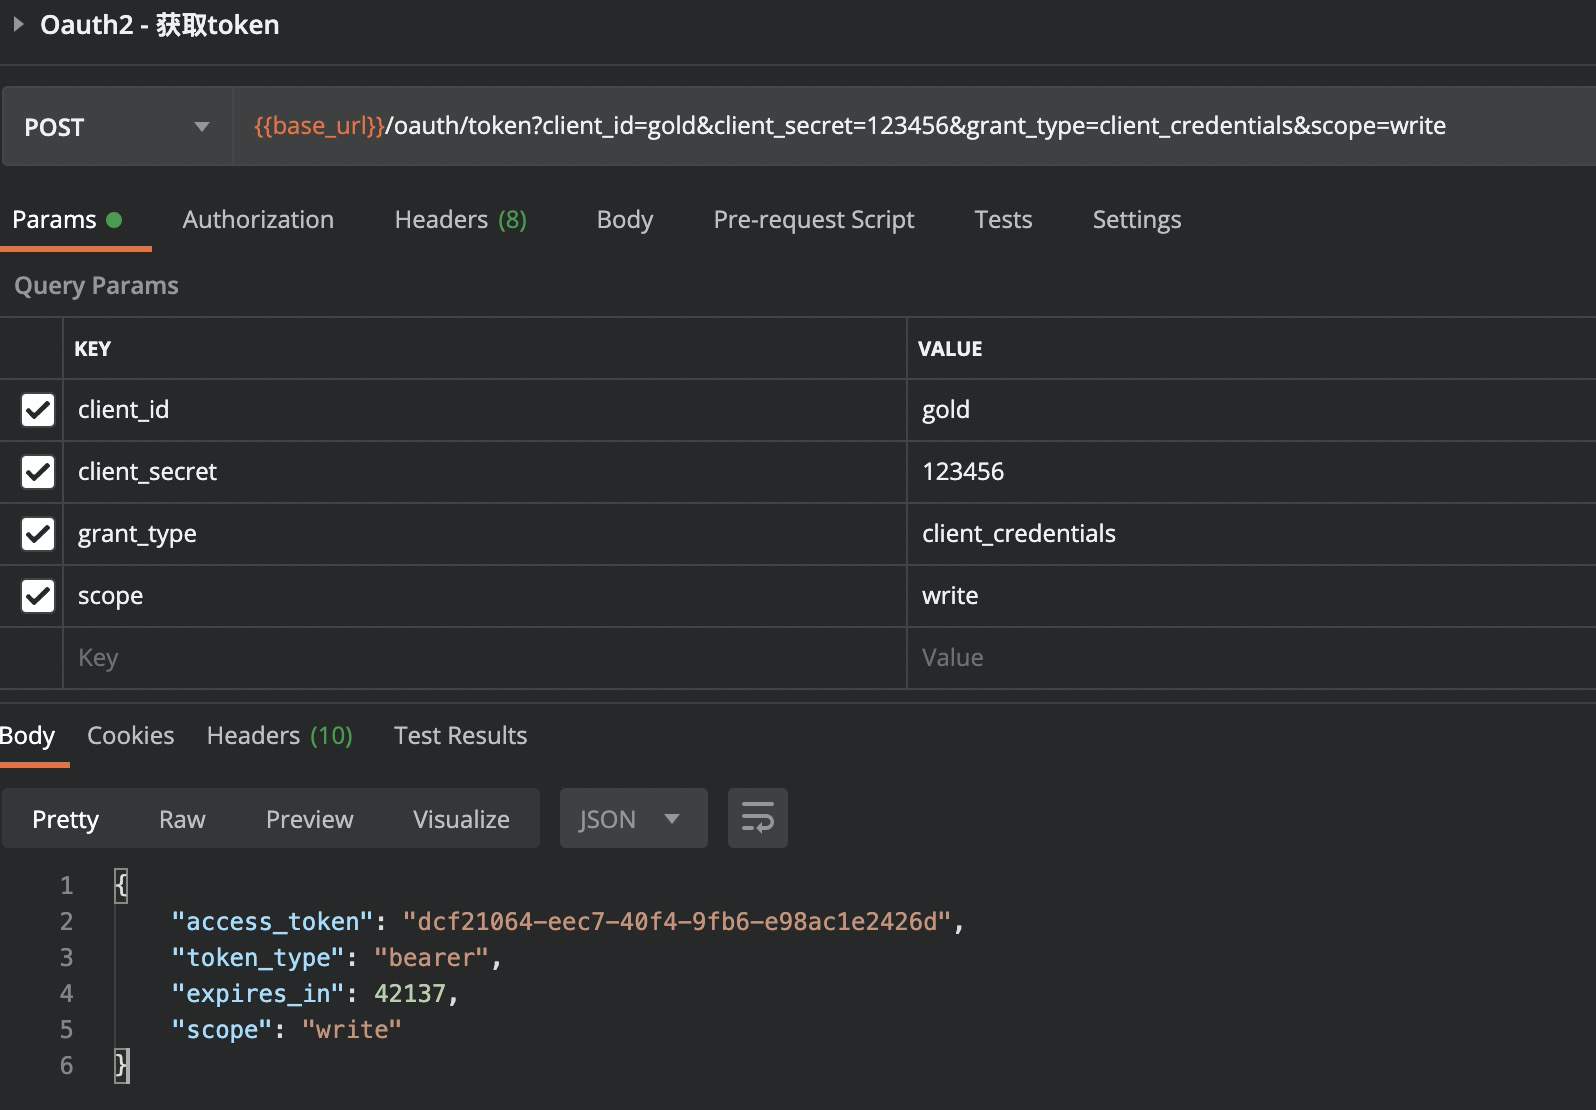Go to the Pre-request Script tab
This screenshot has height=1110, width=1596.
point(813,220)
